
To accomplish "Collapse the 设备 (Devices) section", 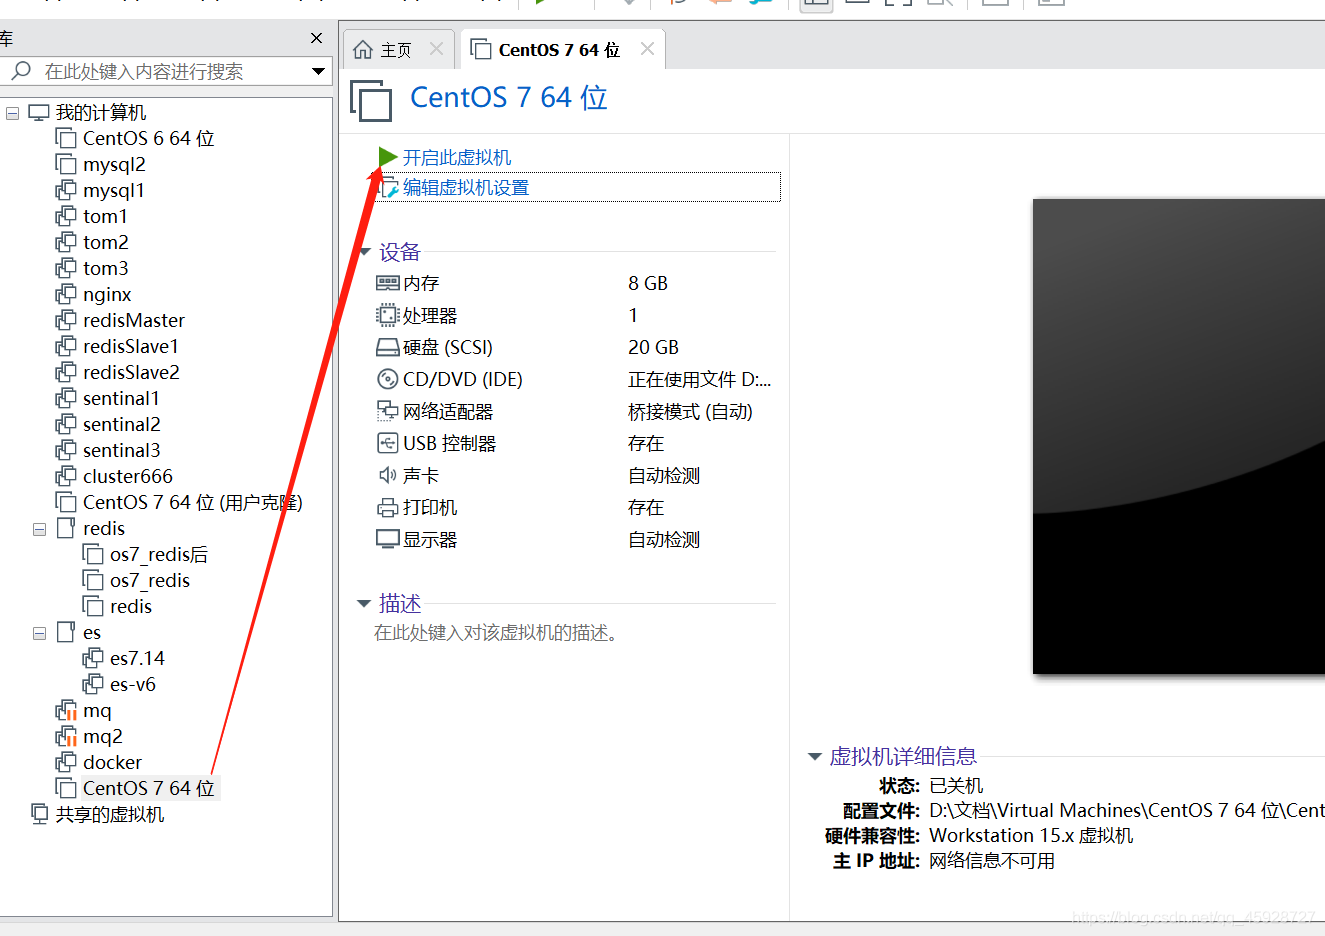I will (x=364, y=252).
